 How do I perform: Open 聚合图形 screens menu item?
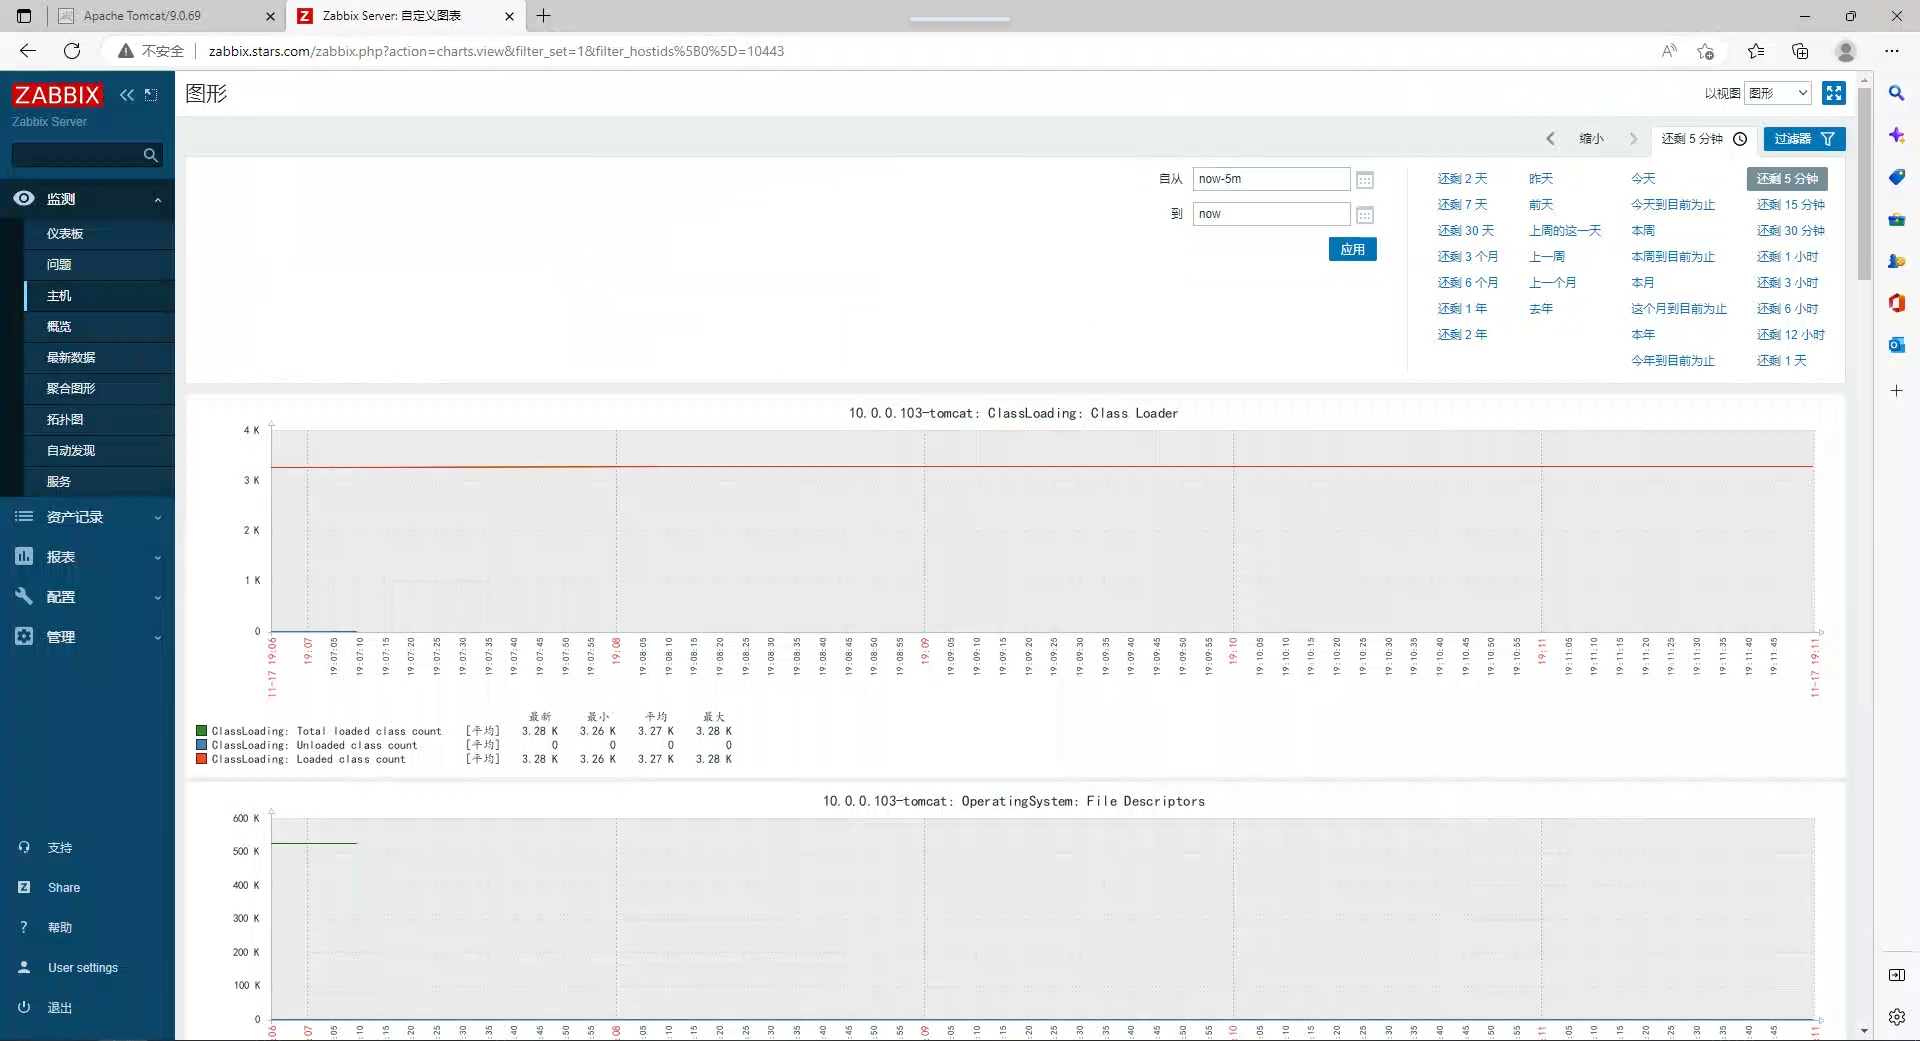tap(71, 389)
